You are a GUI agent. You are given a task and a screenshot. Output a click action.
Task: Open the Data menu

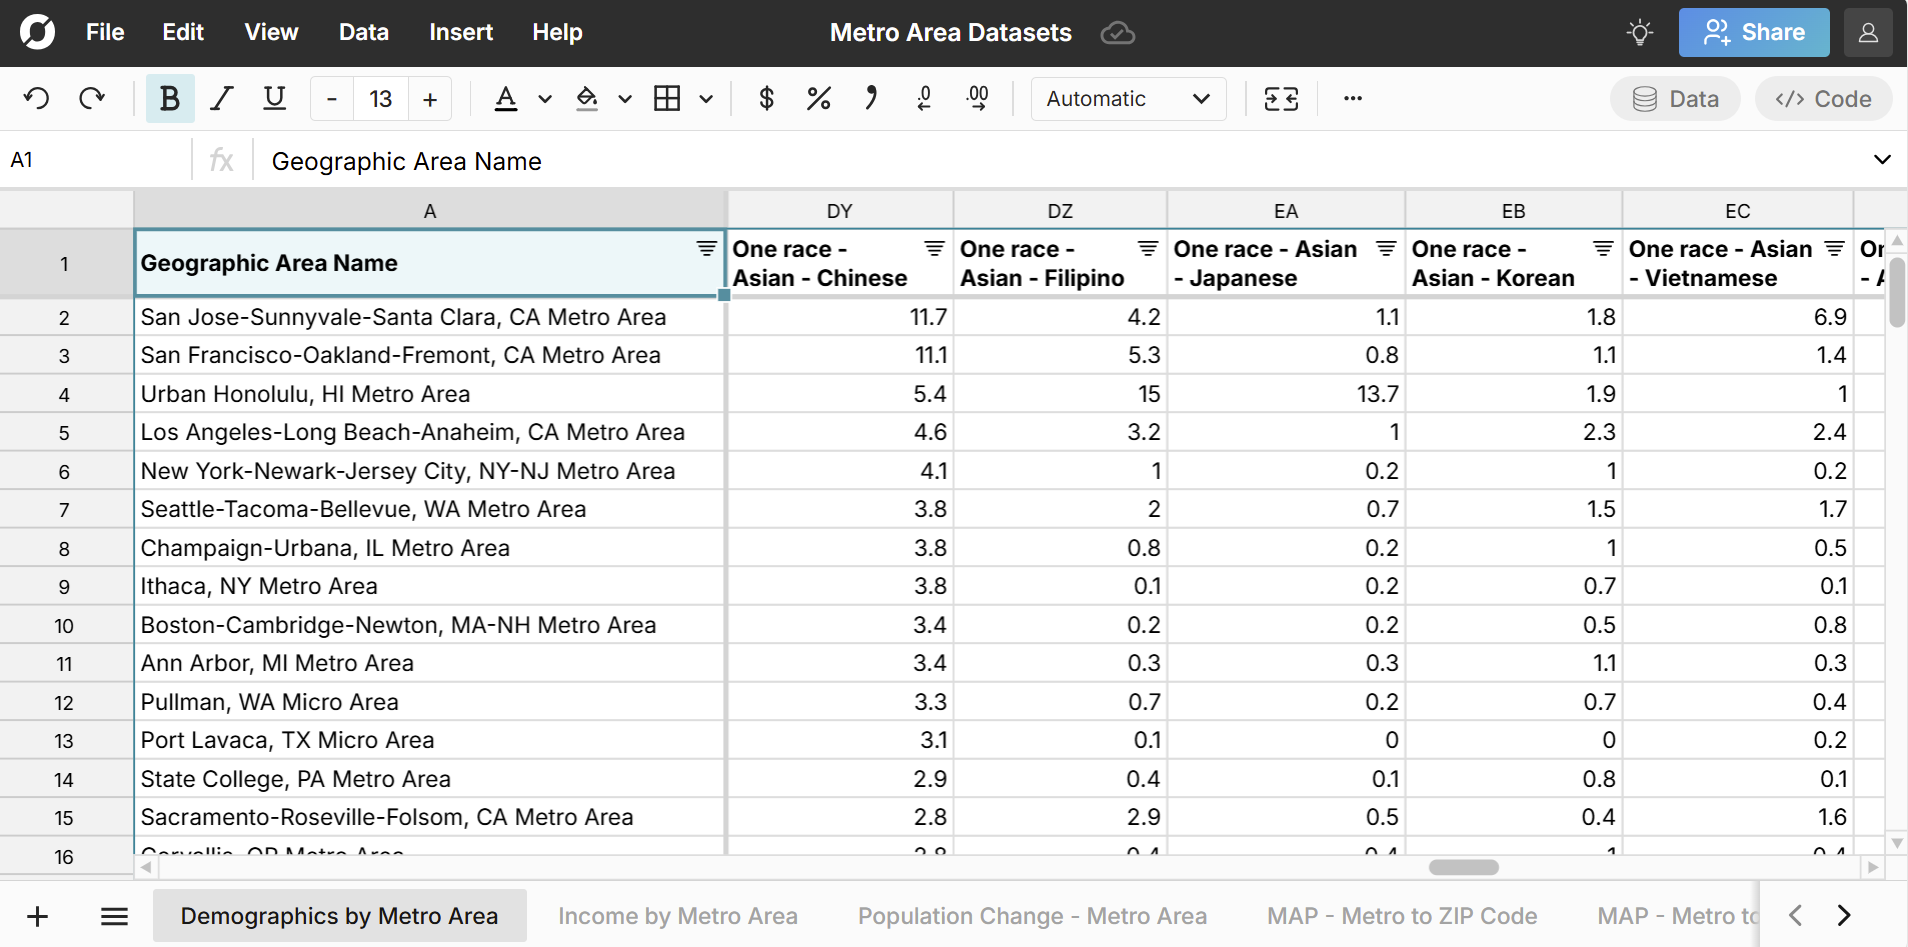pos(363,32)
